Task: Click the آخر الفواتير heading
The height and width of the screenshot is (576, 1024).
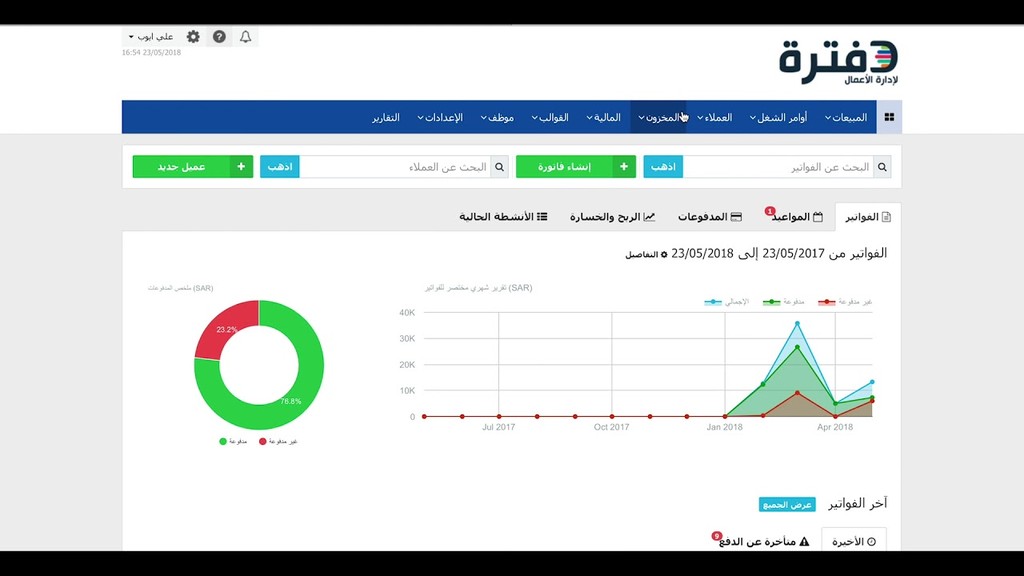Action: coord(857,504)
